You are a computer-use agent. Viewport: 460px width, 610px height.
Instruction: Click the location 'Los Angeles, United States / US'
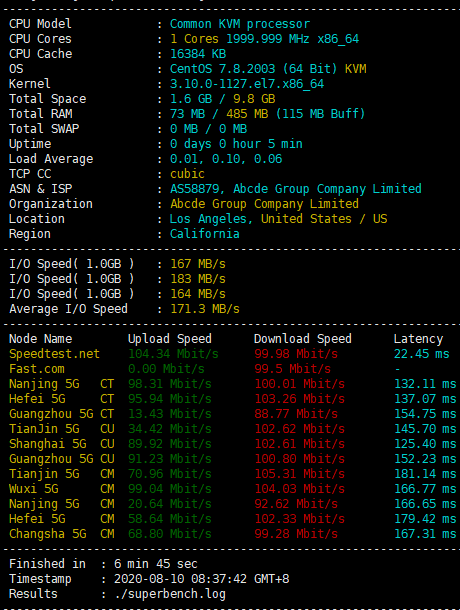click(x=279, y=219)
